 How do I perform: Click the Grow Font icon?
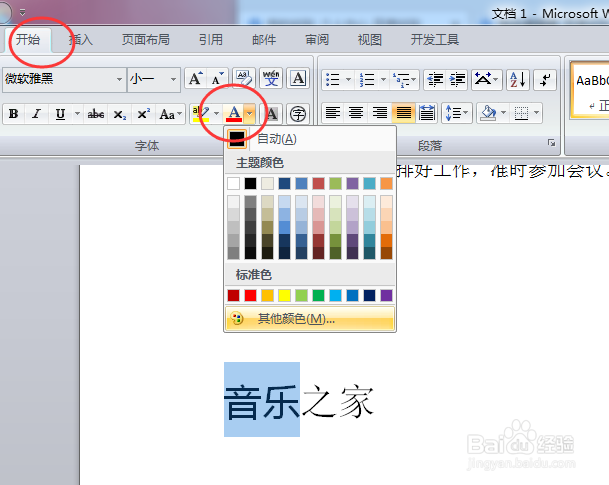[195, 79]
